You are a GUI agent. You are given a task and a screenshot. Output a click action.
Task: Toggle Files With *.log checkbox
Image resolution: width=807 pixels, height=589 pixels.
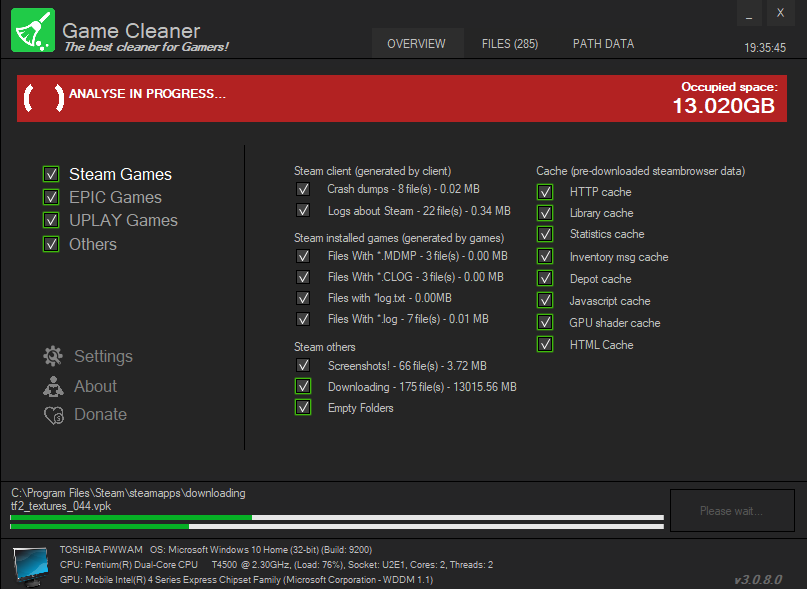tap(303, 319)
